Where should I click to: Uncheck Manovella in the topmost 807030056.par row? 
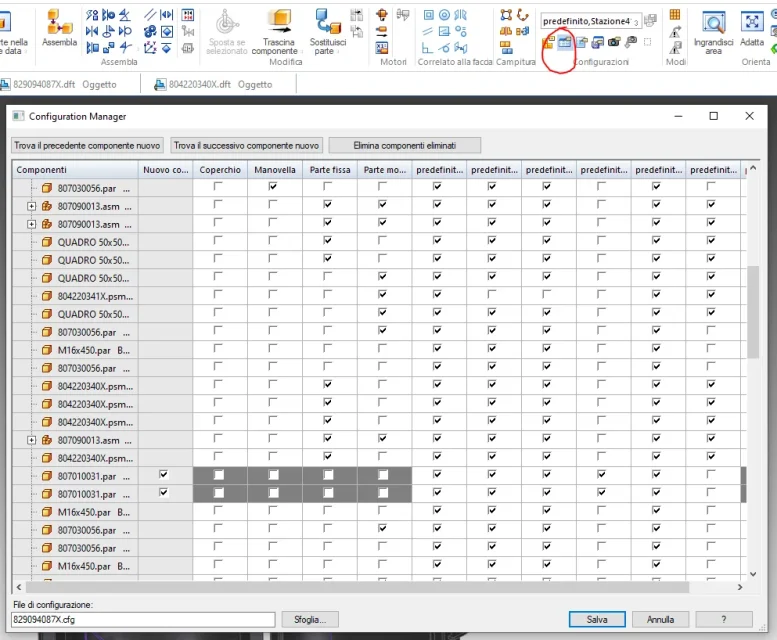[273, 186]
